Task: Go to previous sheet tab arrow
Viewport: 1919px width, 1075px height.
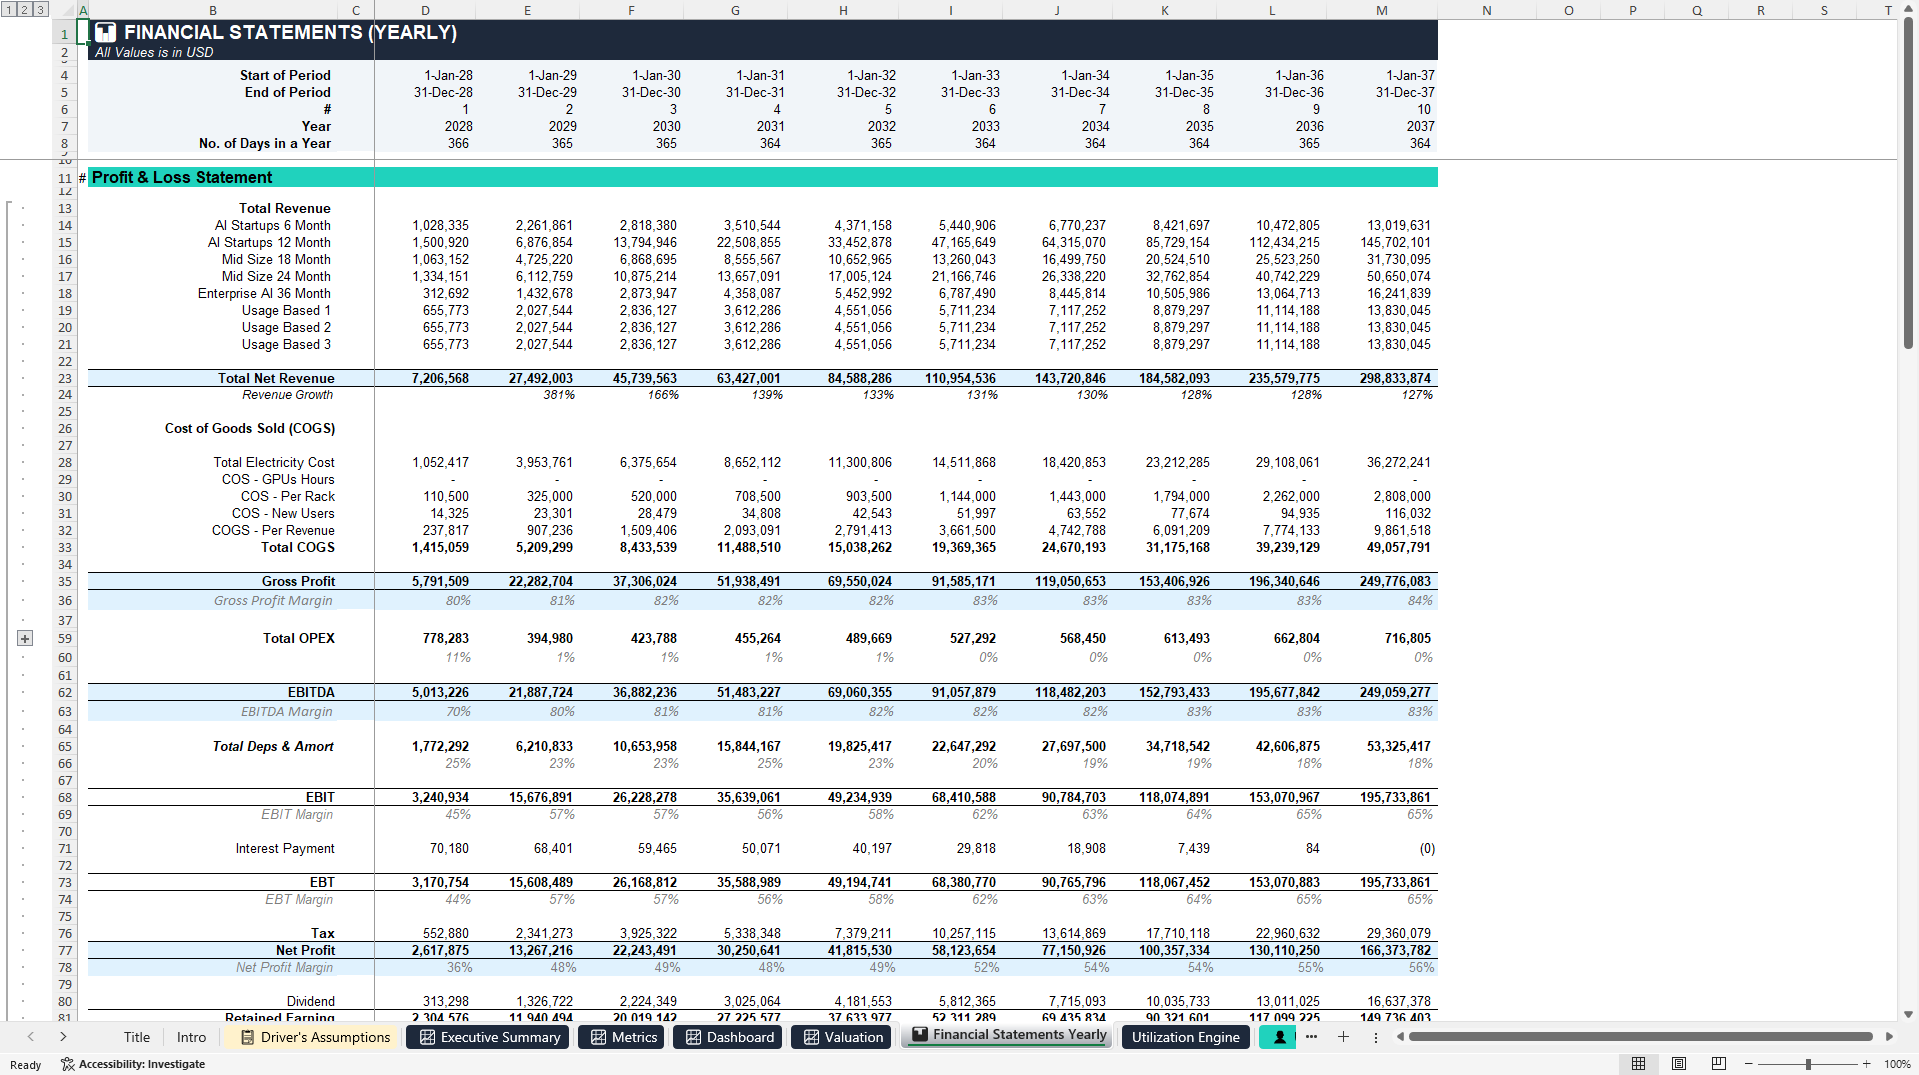Action: [31, 1037]
